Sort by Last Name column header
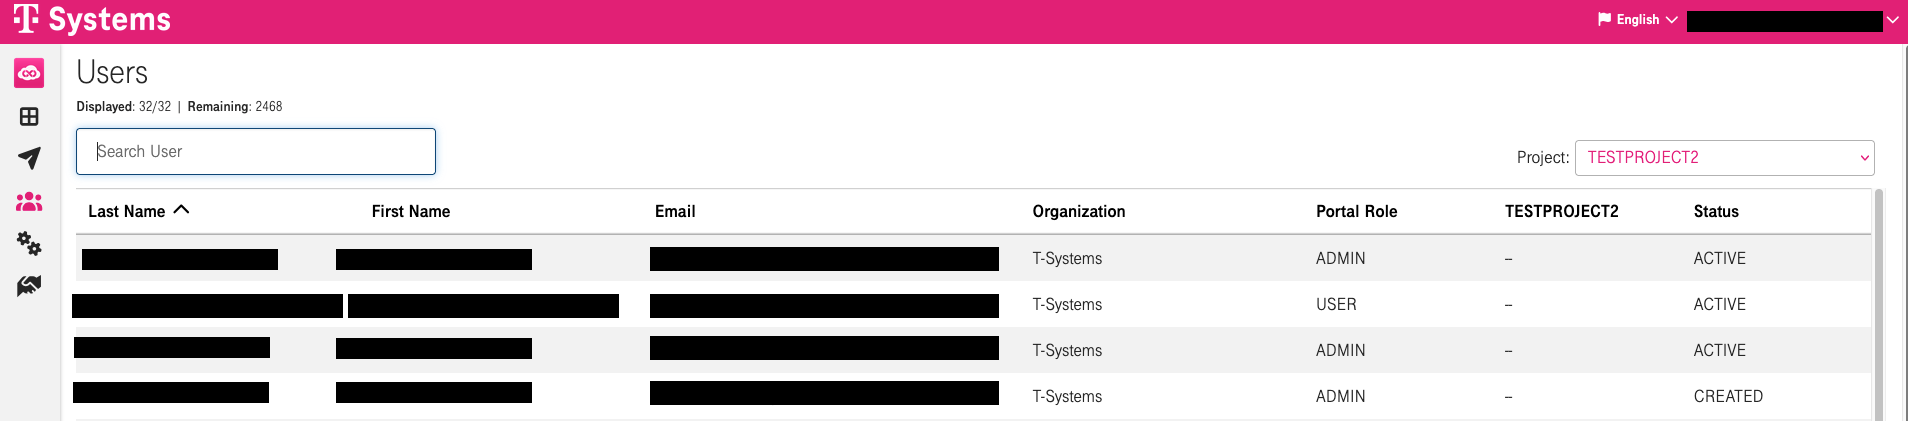1908x421 pixels. [127, 212]
